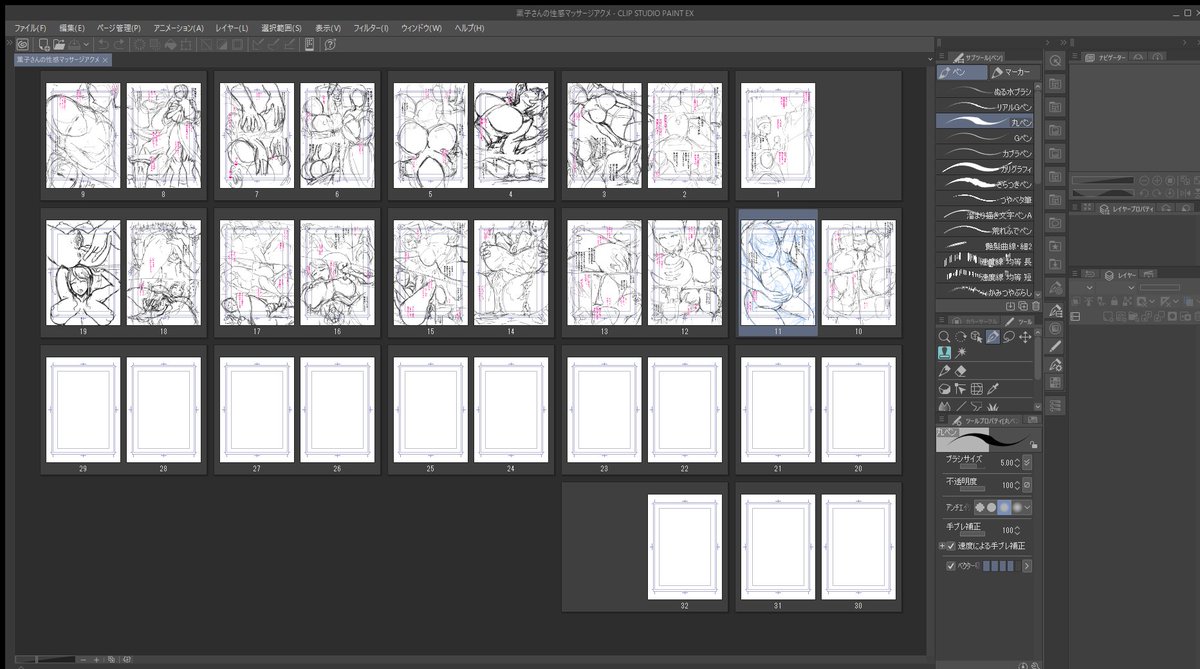Screen dimensions: 1200x669
Task: Click the New document toolbar icon
Action: tap(44, 45)
